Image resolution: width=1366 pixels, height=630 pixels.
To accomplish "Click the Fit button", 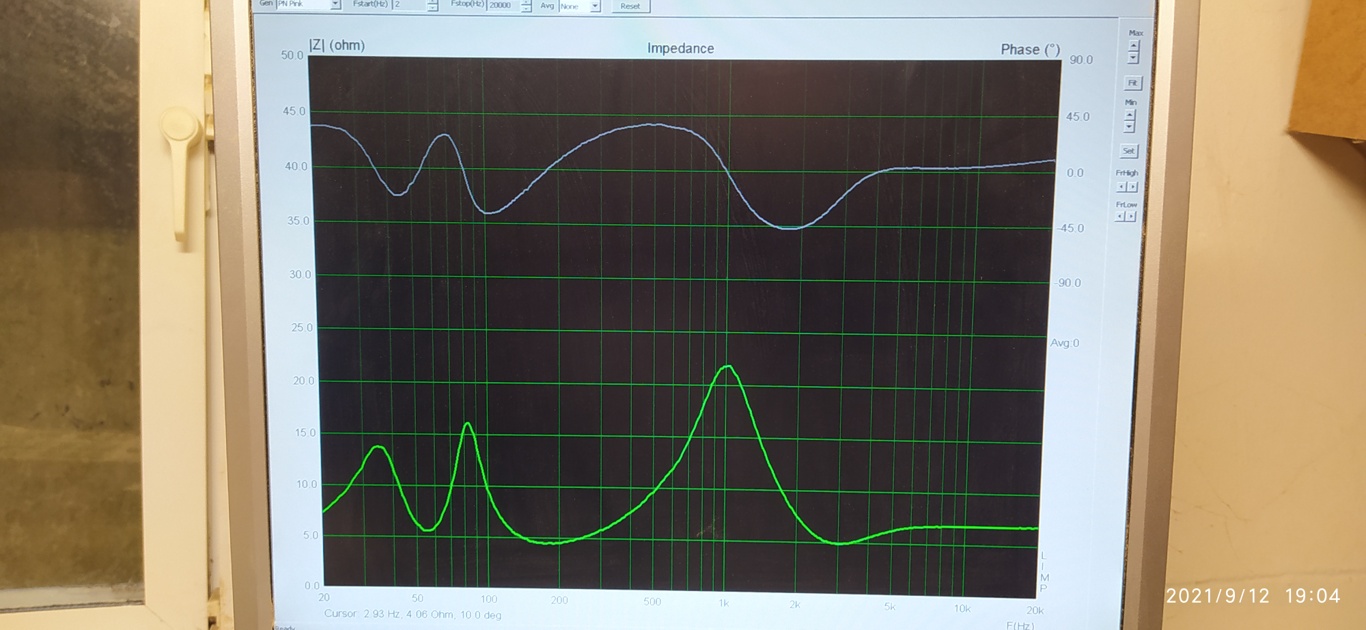I will click(x=1132, y=83).
